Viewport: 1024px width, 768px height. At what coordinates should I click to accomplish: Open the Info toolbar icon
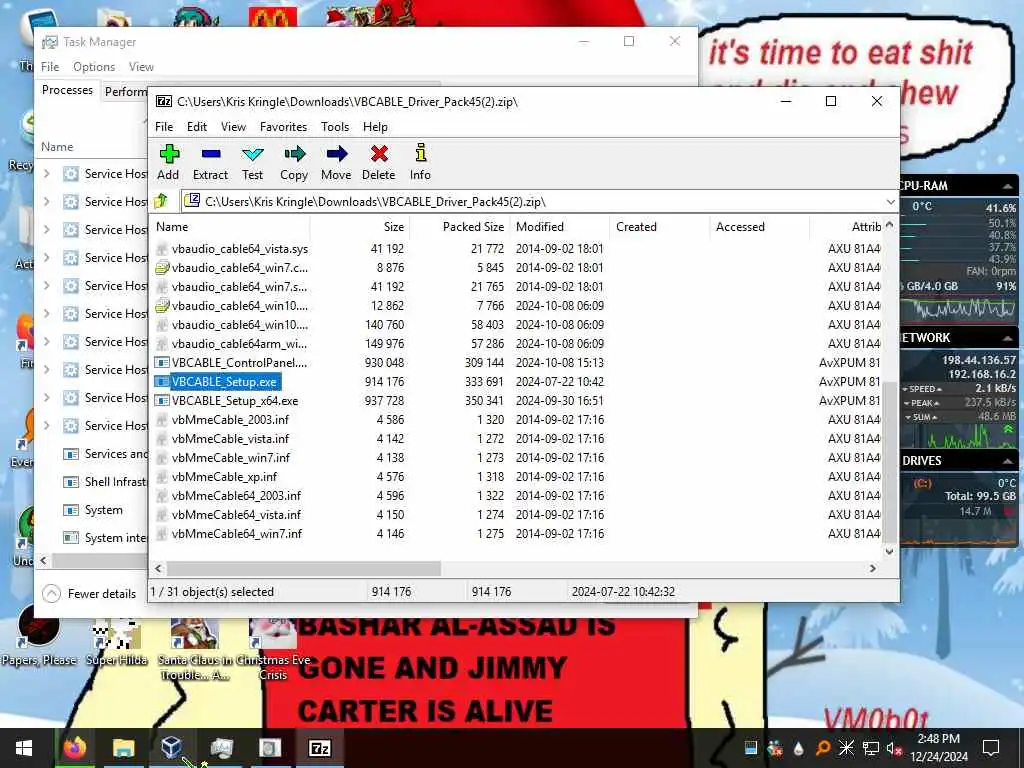421,162
